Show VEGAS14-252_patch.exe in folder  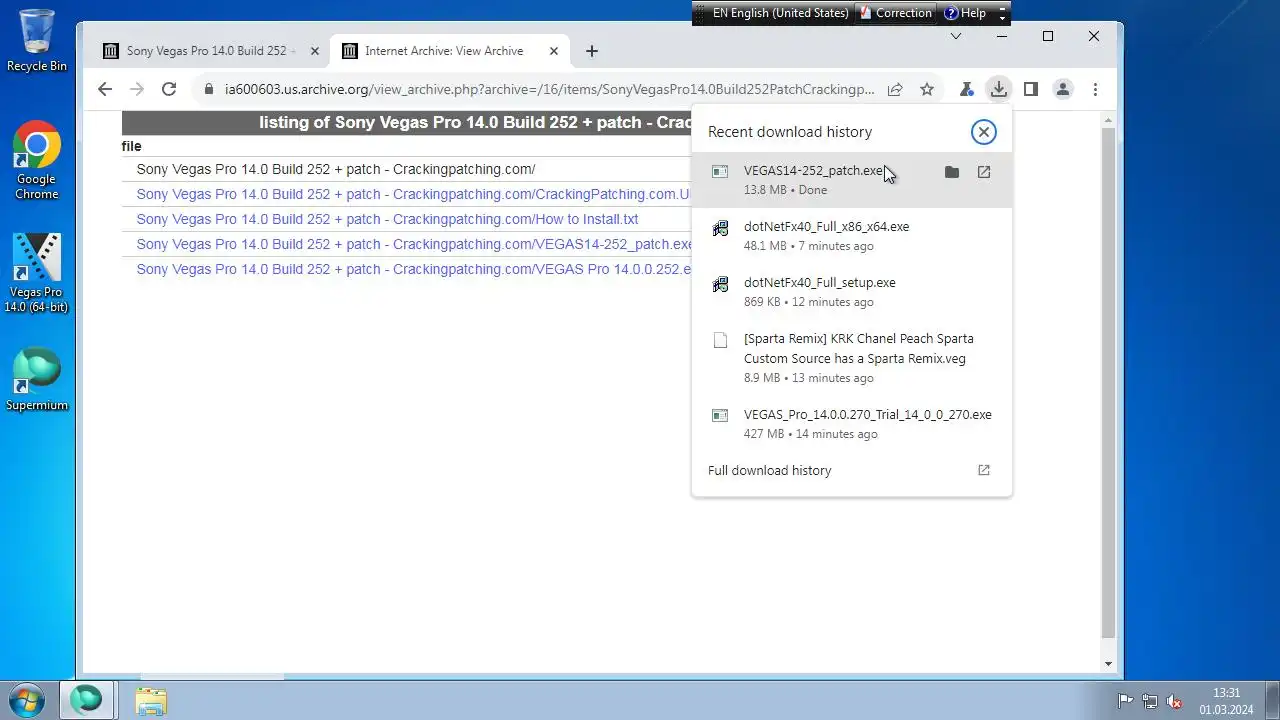[x=952, y=172]
